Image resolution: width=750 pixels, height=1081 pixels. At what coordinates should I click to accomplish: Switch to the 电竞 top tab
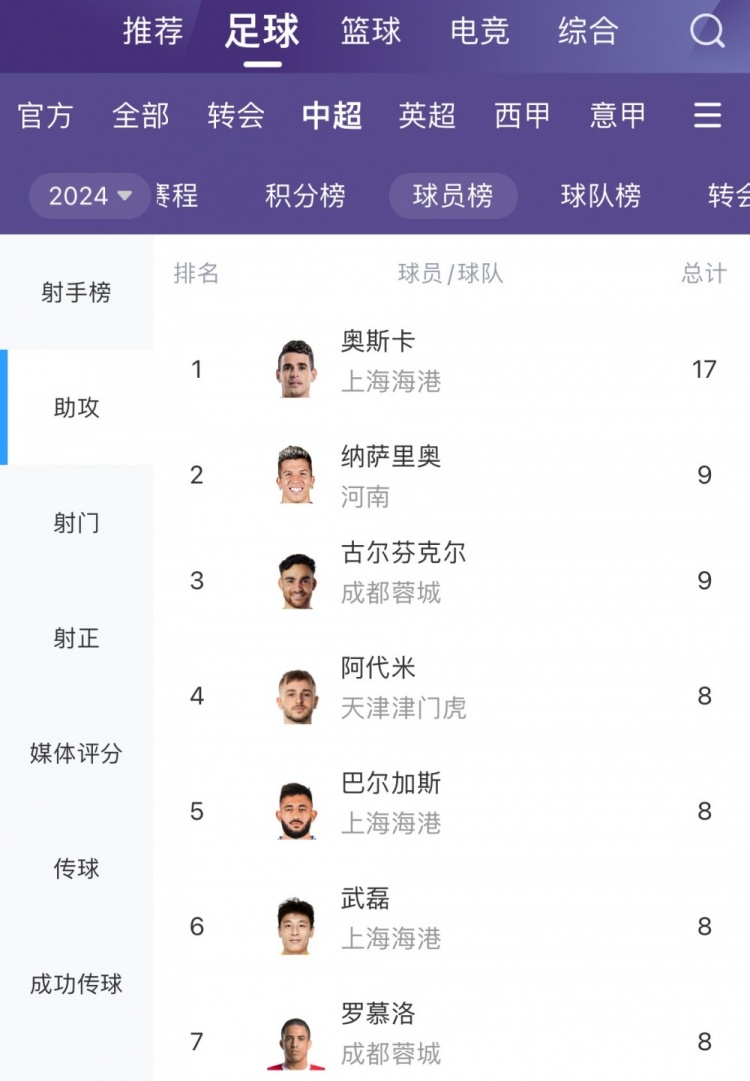pyautogui.click(x=480, y=31)
